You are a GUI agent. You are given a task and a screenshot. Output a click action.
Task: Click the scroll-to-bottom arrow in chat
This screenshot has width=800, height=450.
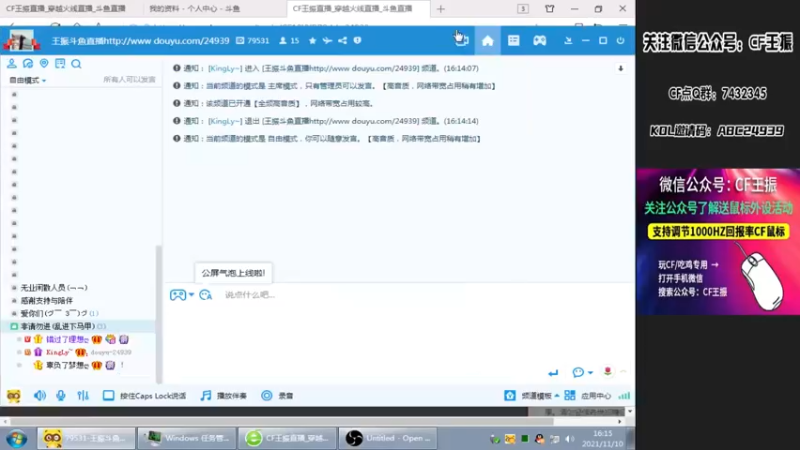pyautogui.click(x=621, y=68)
